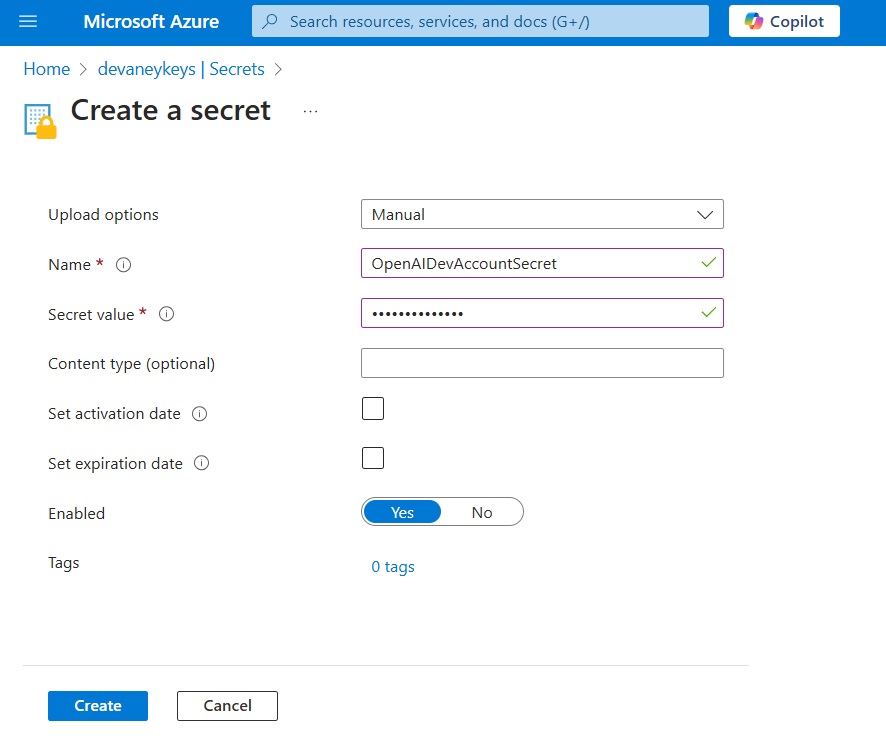
Task: Click the Content type input field
Action: (x=542, y=363)
